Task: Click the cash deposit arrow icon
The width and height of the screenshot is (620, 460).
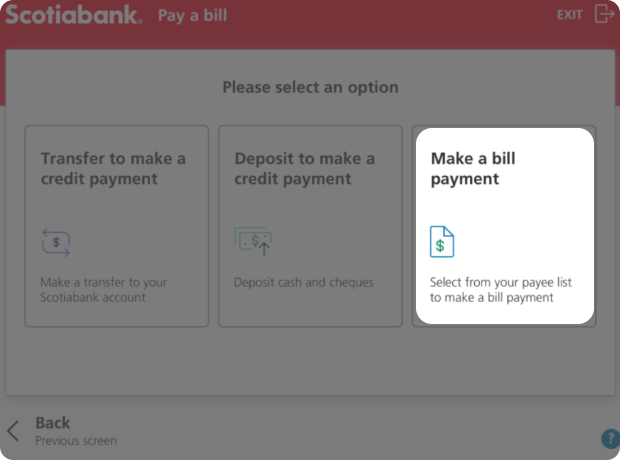Action: pos(253,241)
